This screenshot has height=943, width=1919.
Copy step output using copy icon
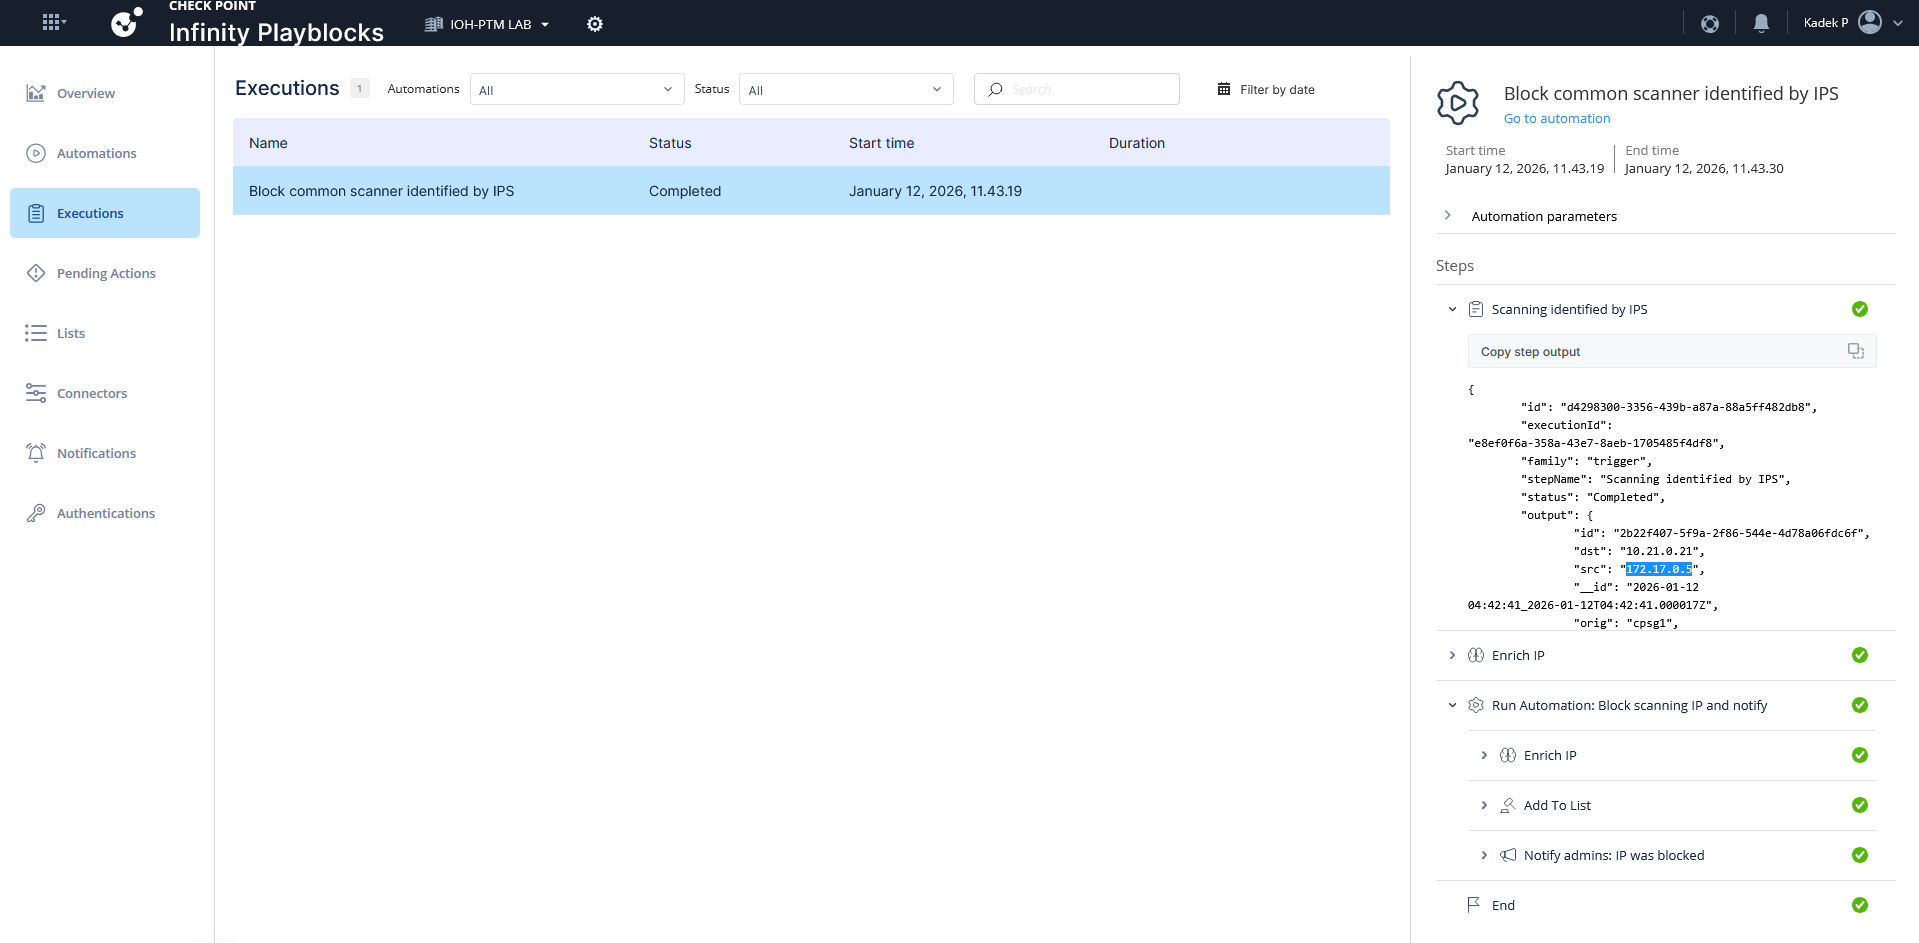coord(1855,351)
